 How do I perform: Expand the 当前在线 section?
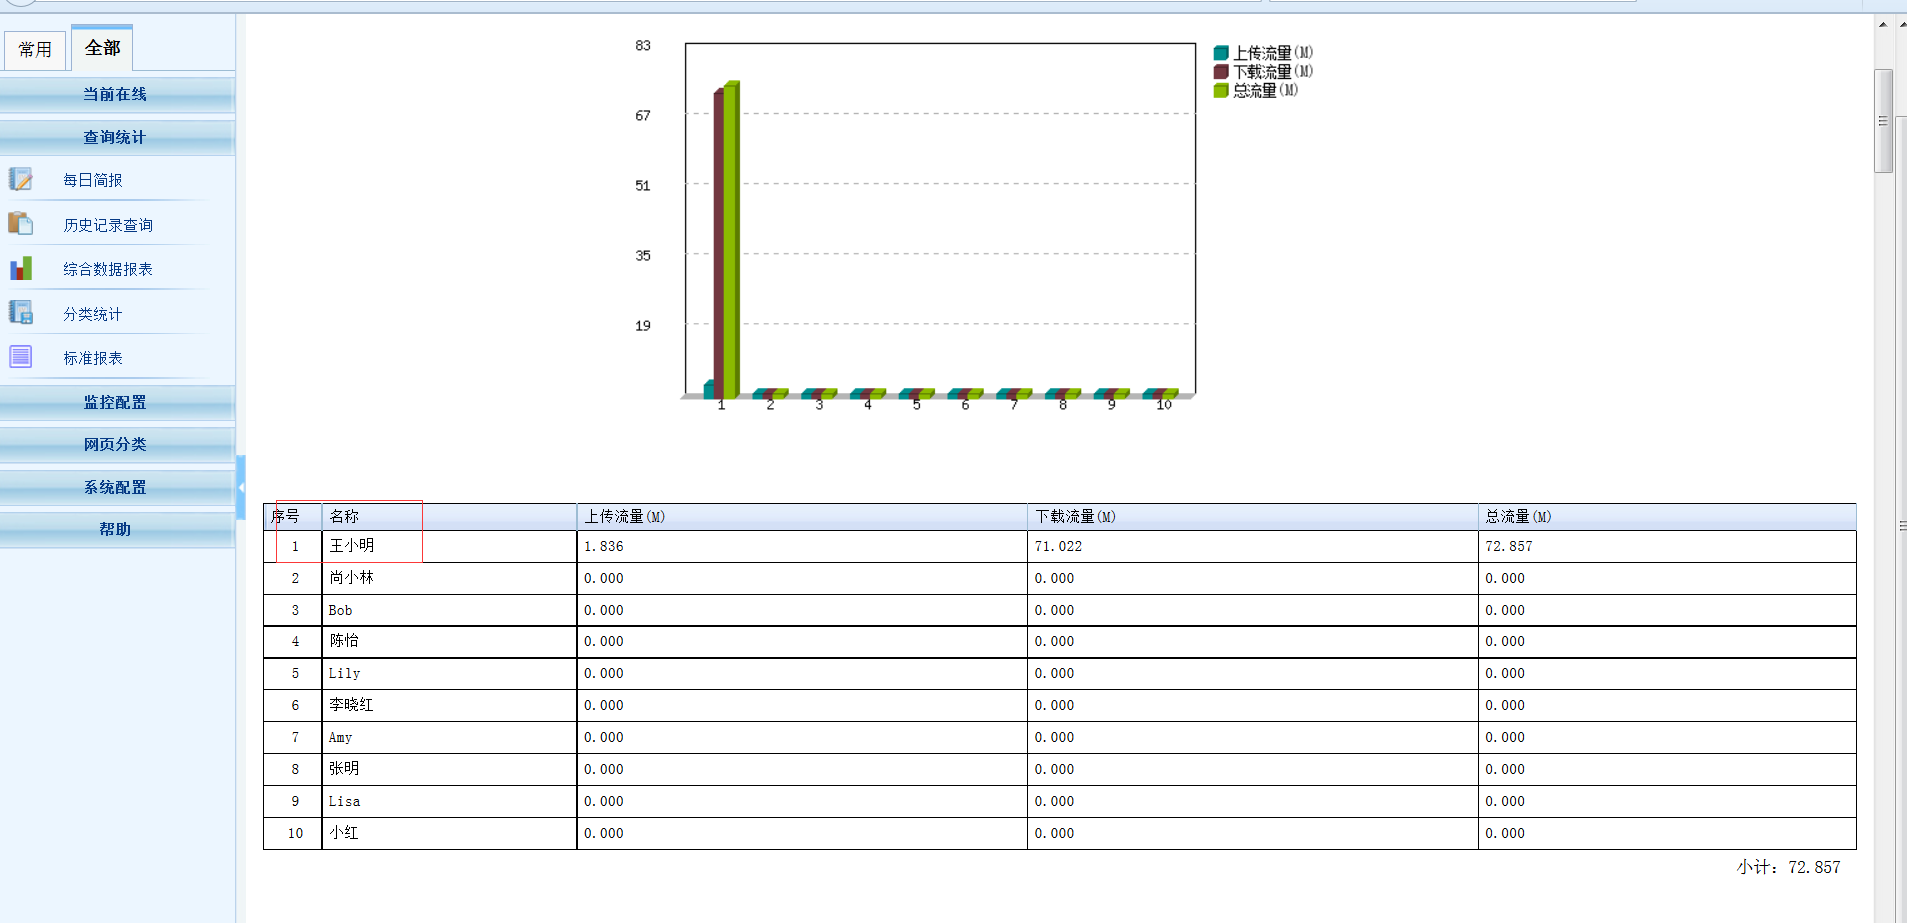click(x=116, y=95)
